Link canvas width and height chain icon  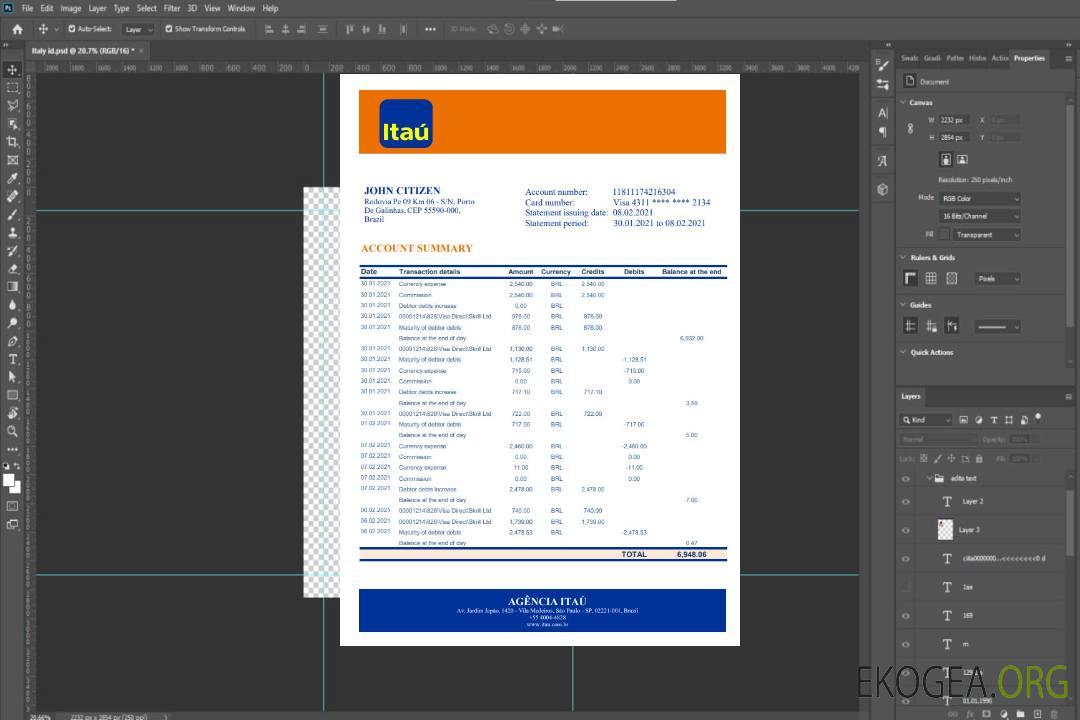911,128
